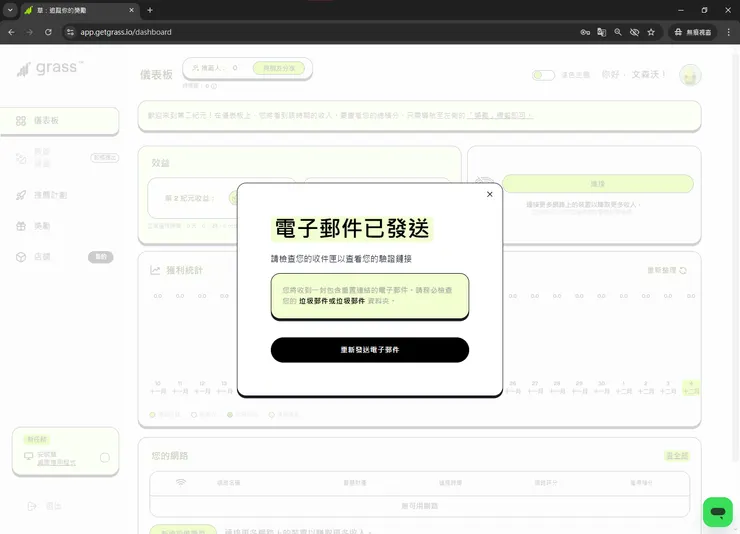Open the green chat support widget

coord(717,511)
